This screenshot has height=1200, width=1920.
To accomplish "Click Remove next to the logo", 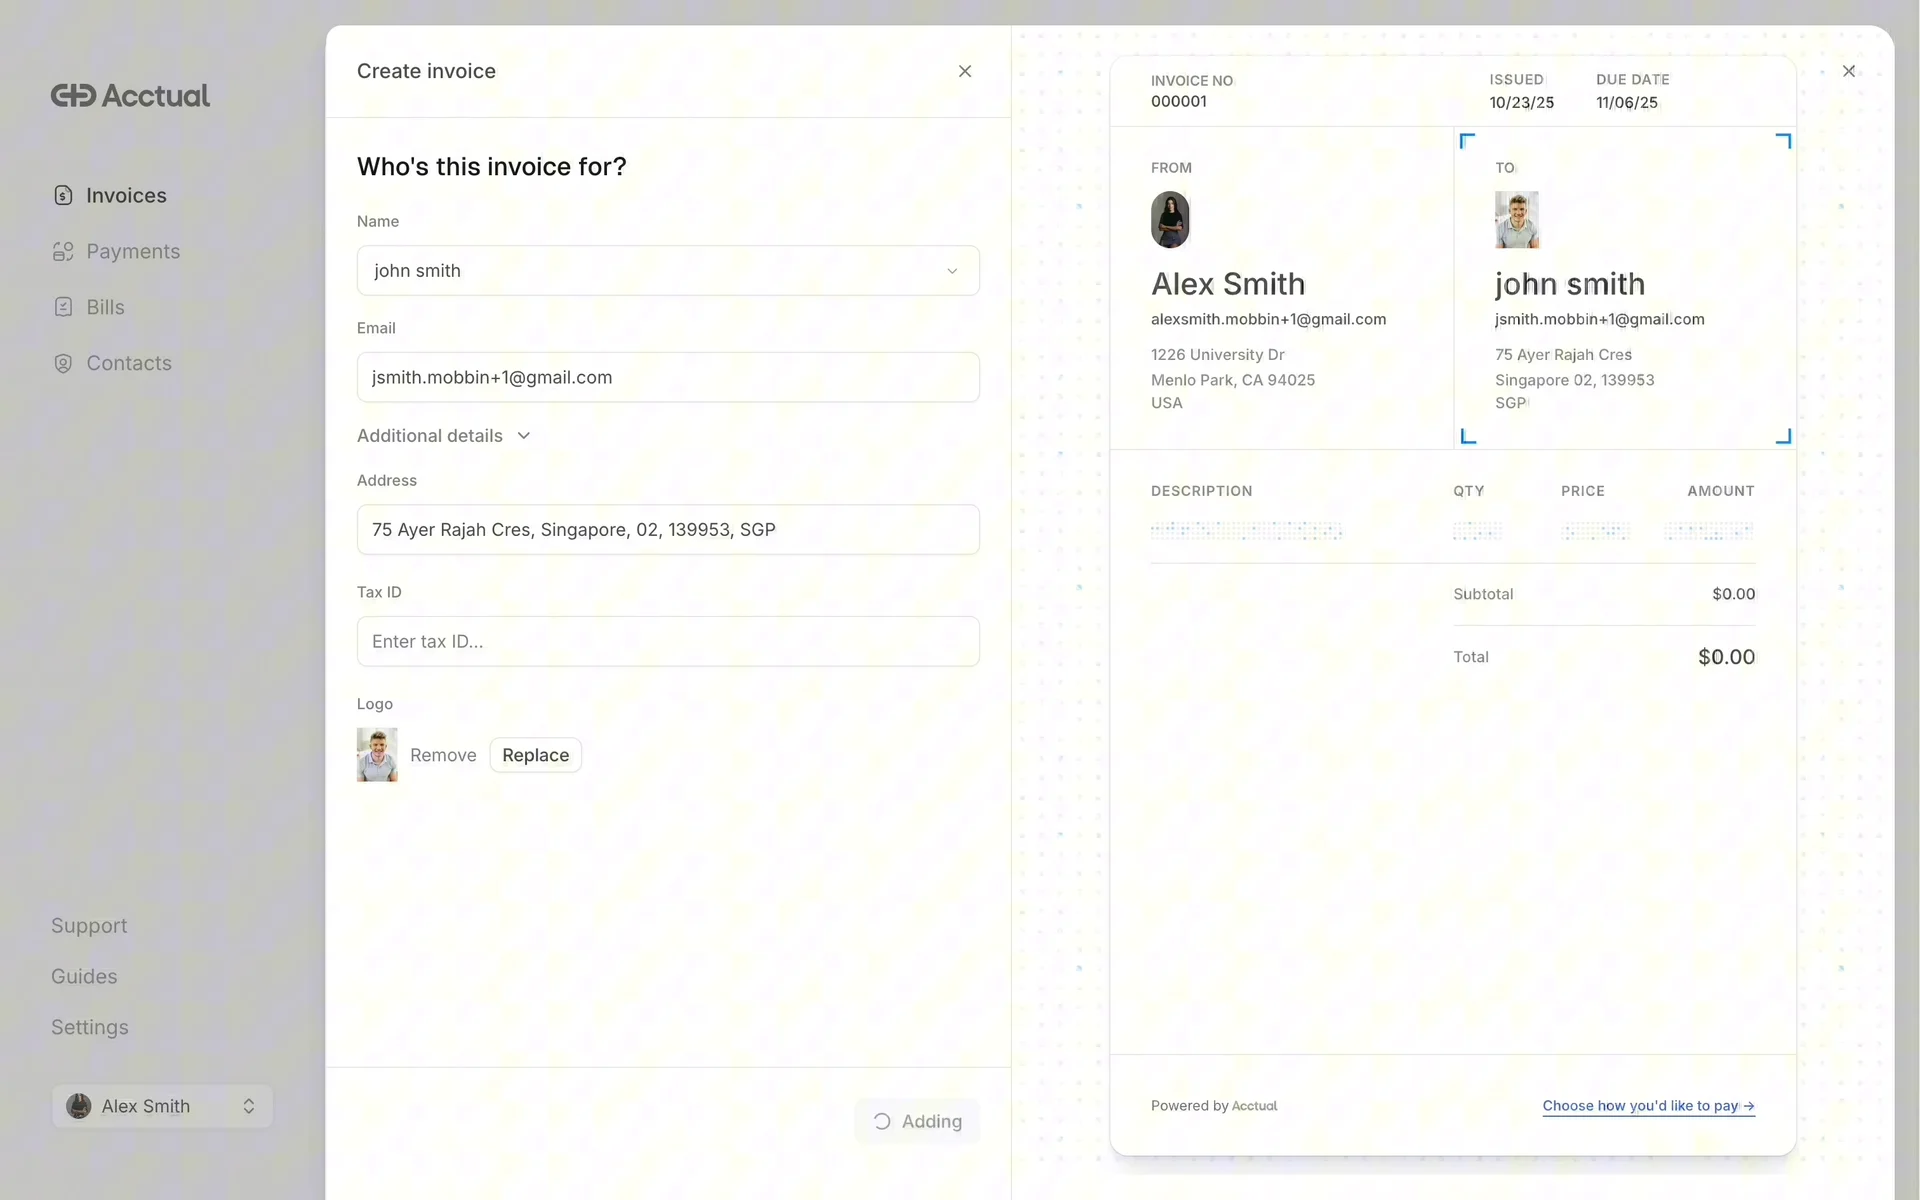I will tap(443, 755).
